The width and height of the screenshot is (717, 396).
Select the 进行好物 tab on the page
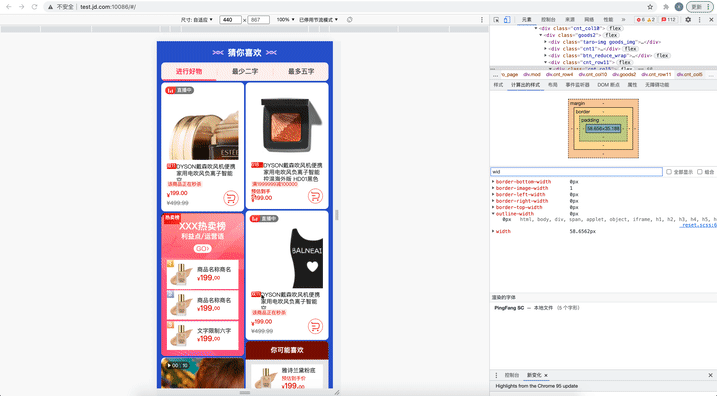click(189, 71)
